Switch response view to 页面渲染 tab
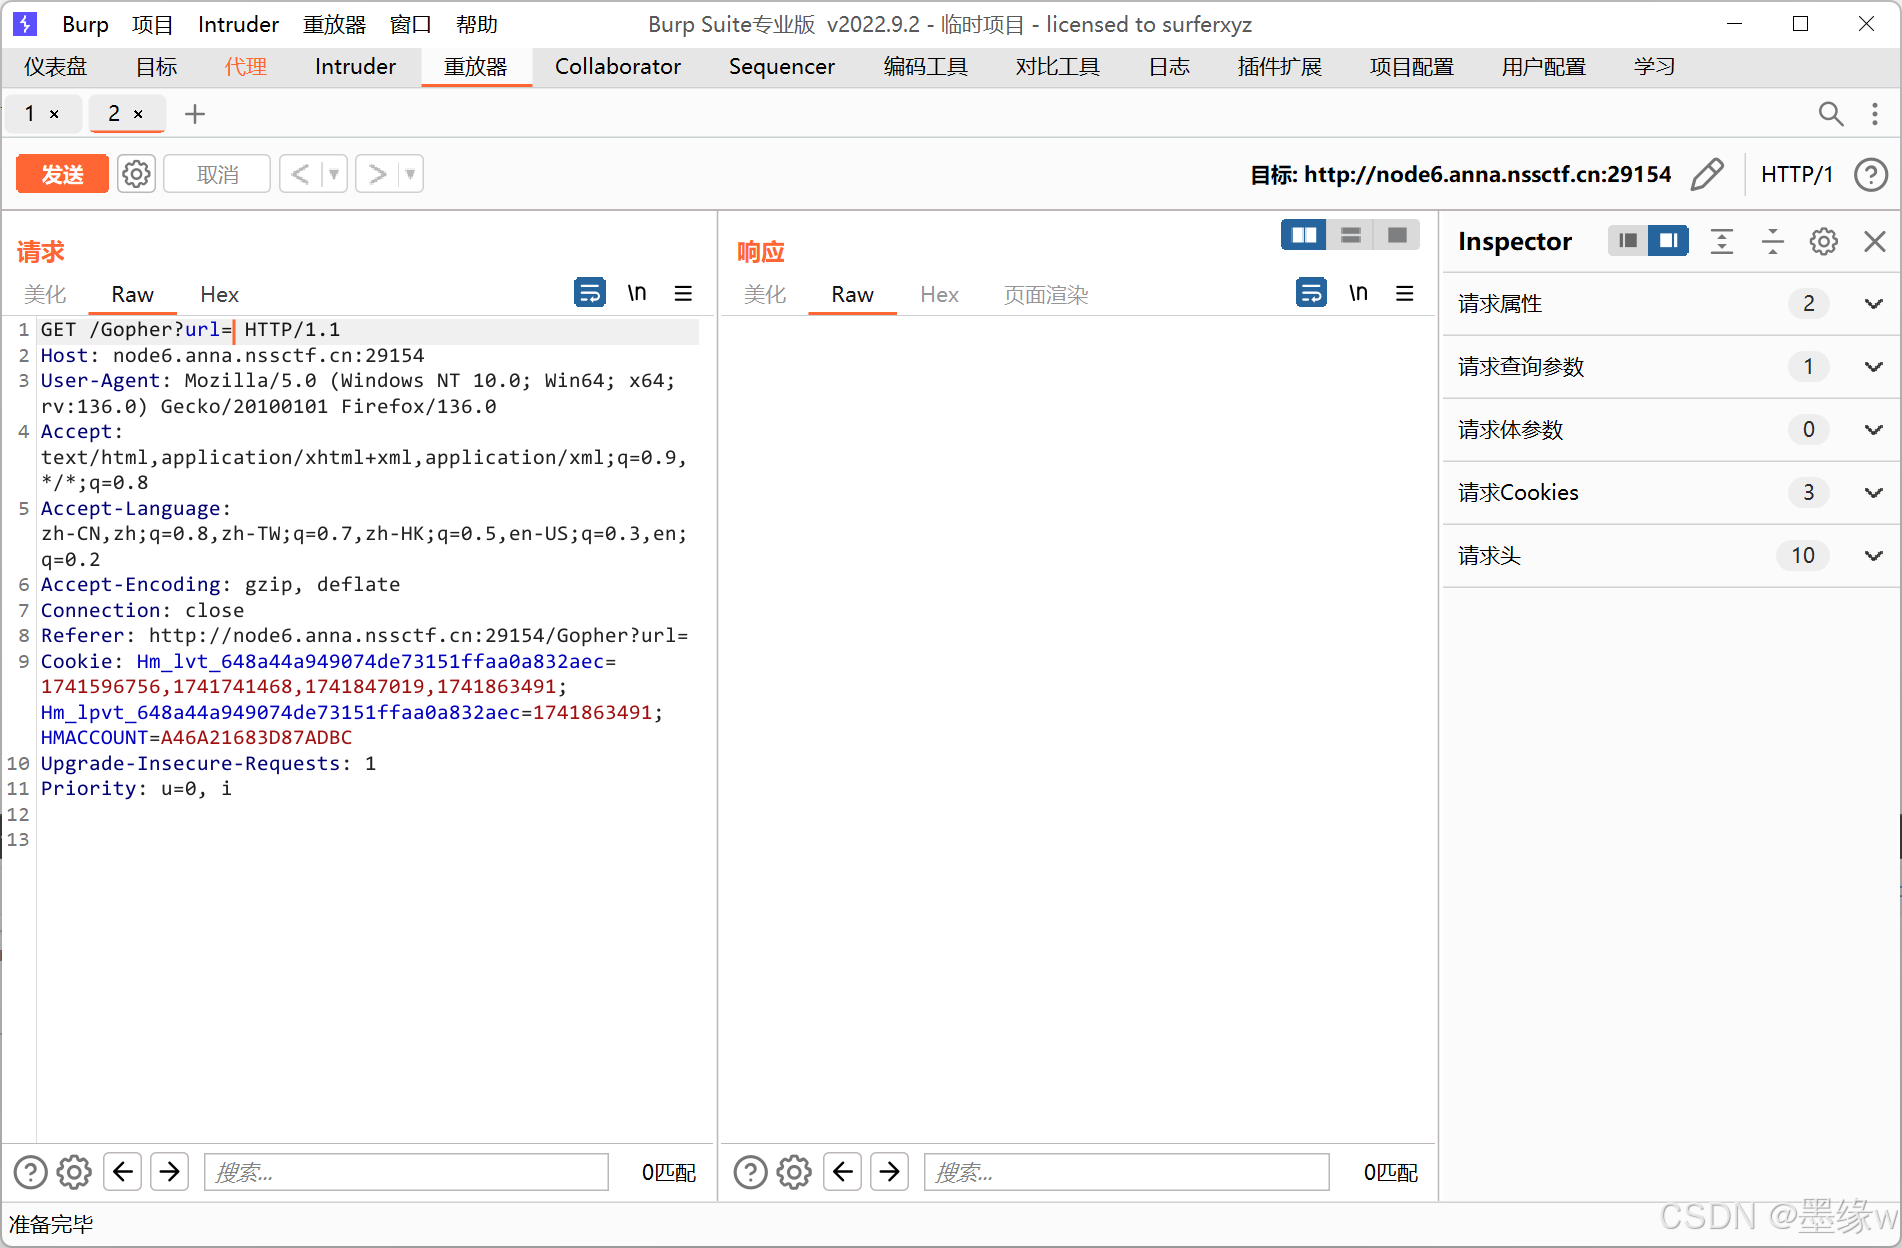The image size is (1902, 1248). click(x=1046, y=294)
